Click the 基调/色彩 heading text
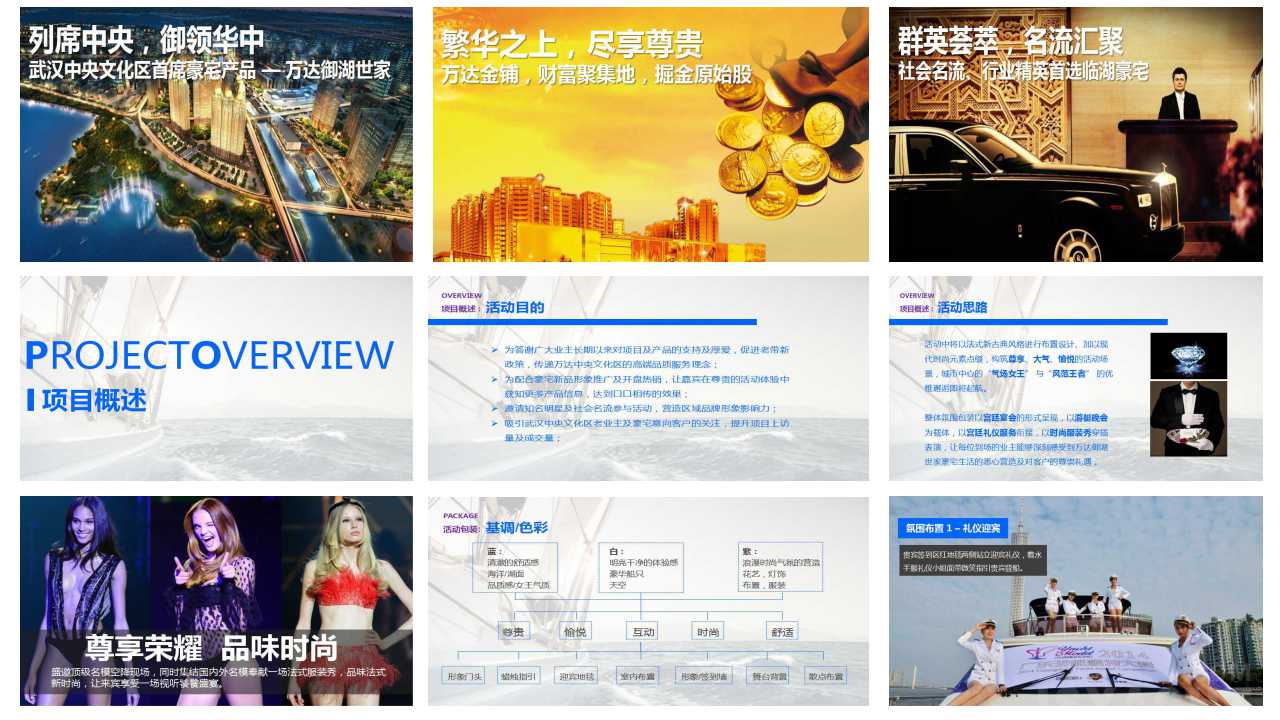This screenshot has width=1280, height=720. (x=516, y=528)
